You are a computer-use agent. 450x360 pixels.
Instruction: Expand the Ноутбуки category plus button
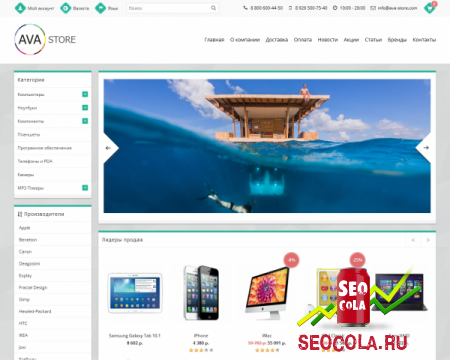coord(85,108)
